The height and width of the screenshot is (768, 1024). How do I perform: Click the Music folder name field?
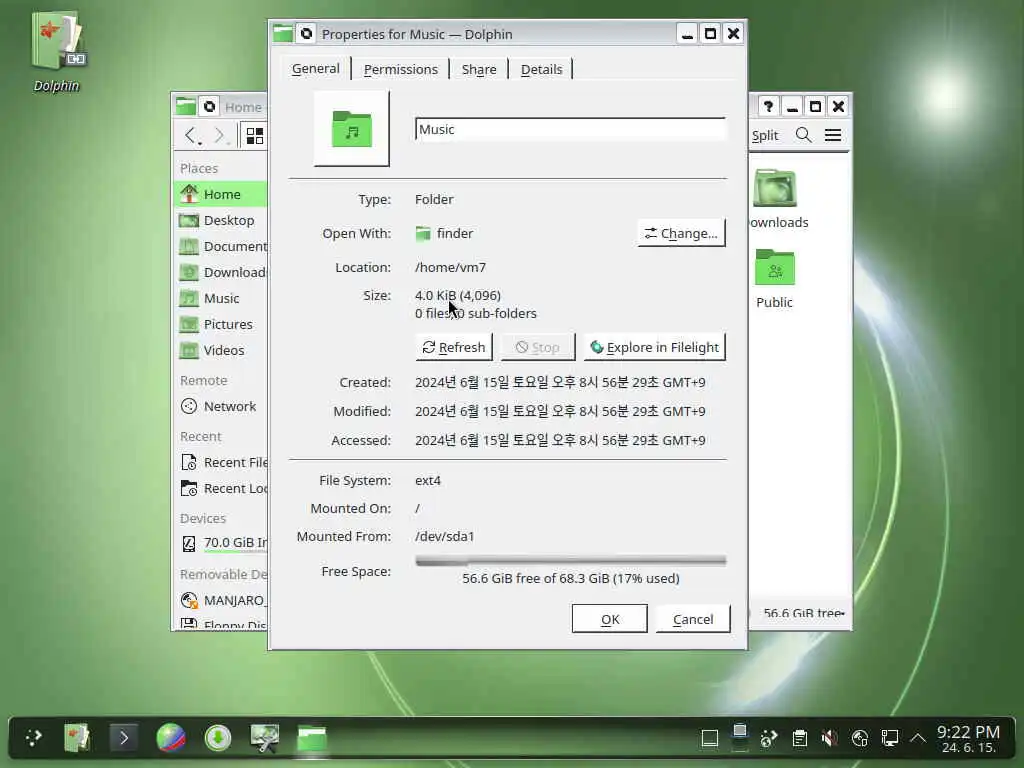point(570,129)
